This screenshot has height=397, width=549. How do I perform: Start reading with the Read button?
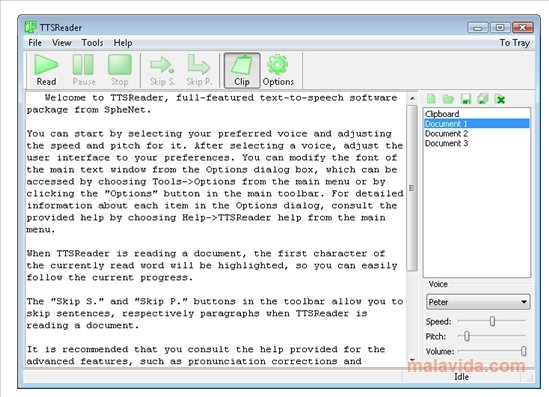[46, 70]
